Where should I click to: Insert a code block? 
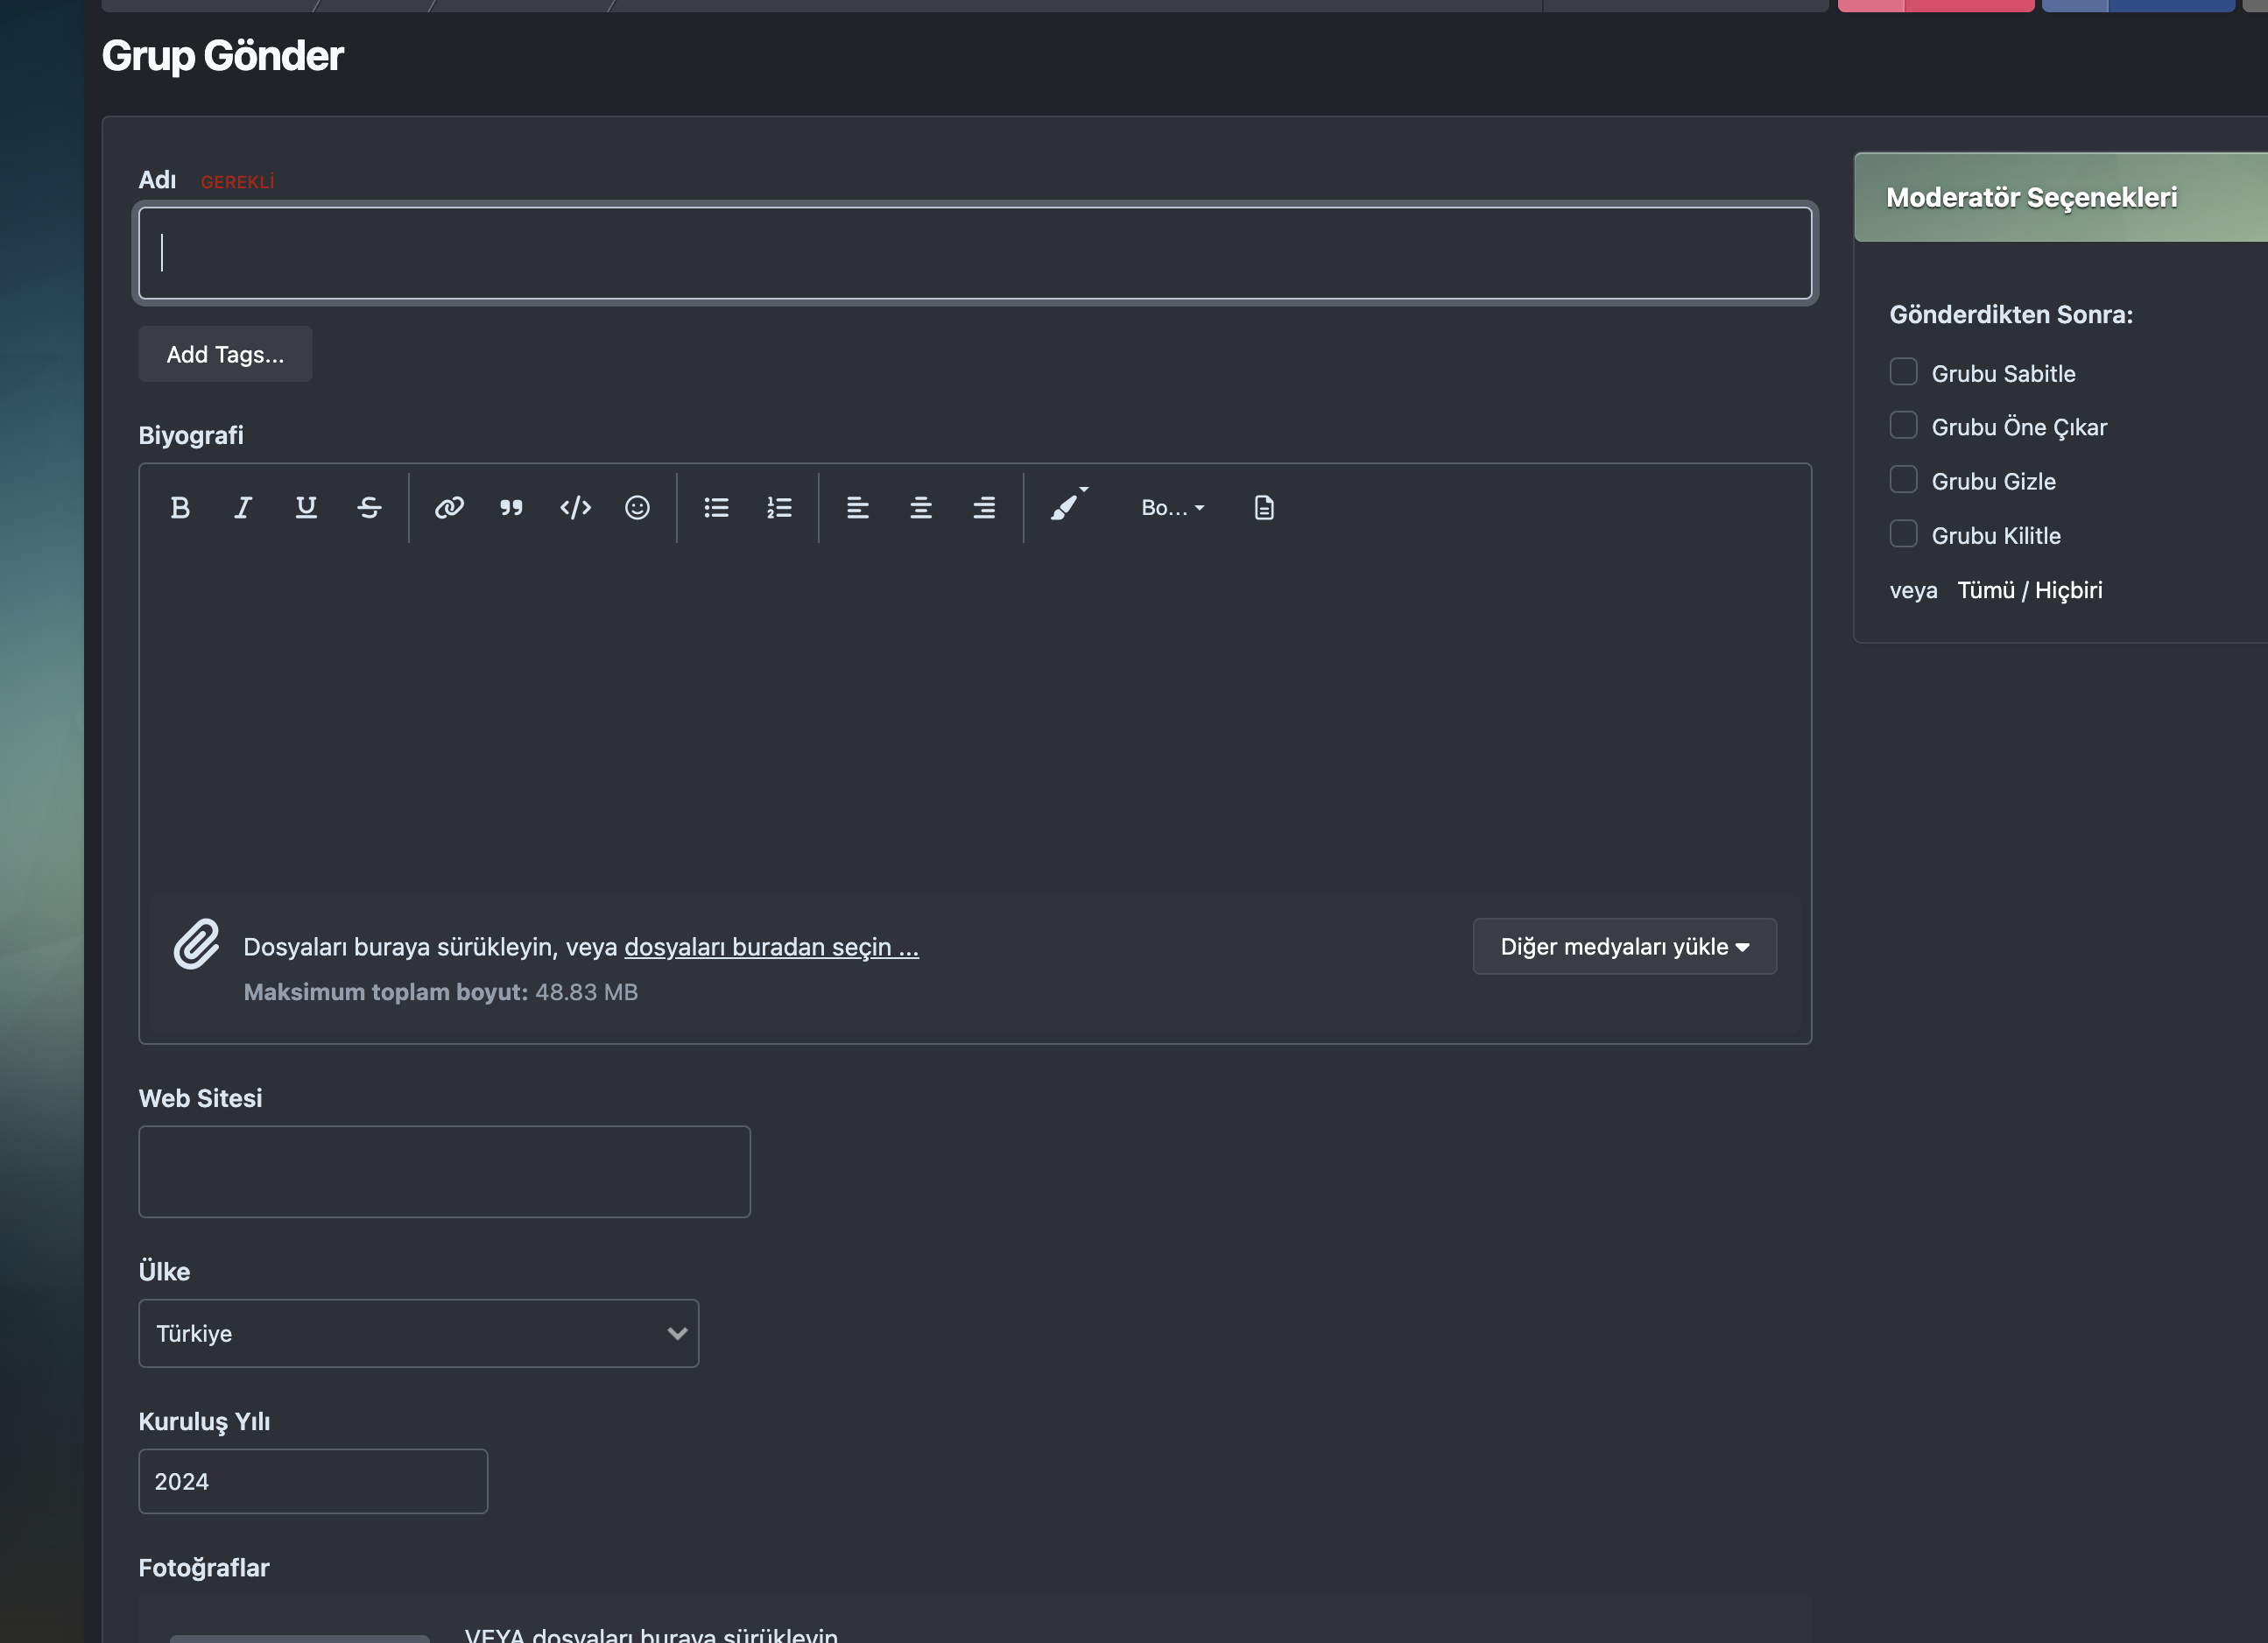click(575, 508)
